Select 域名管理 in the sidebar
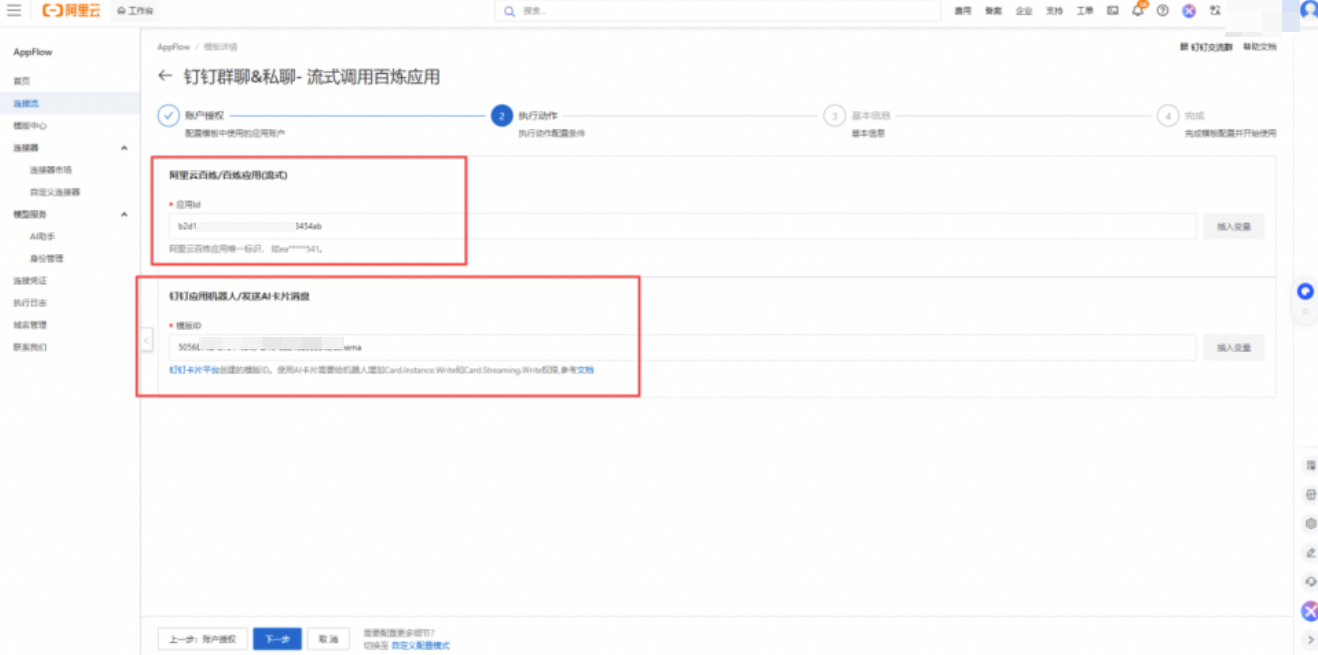This screenshot has height=655, width=1318. 30,325
